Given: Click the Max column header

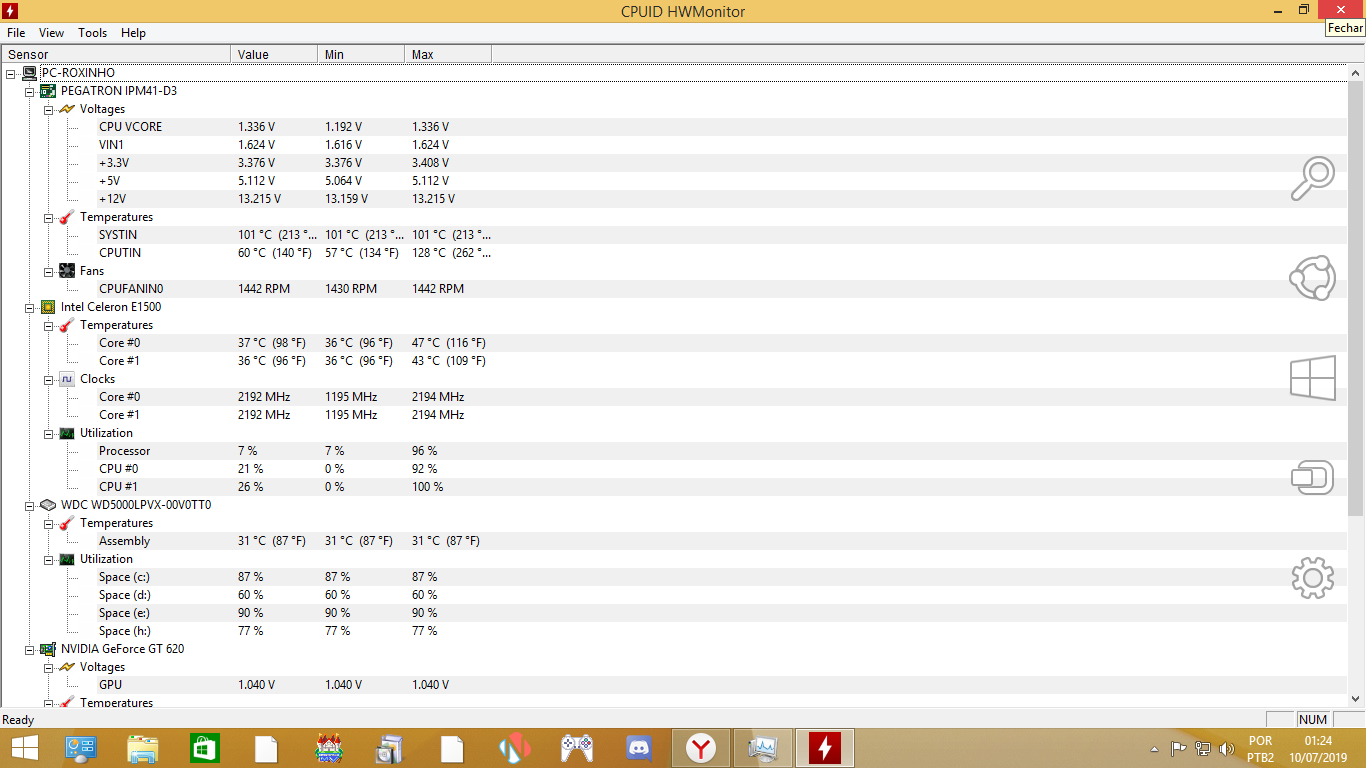Looking at the screenshot, I should point(448,54).
